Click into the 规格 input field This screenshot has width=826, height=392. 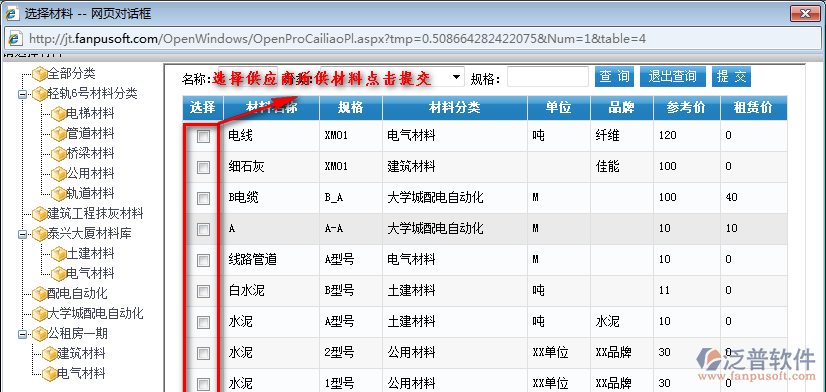(x=548, y=77)
